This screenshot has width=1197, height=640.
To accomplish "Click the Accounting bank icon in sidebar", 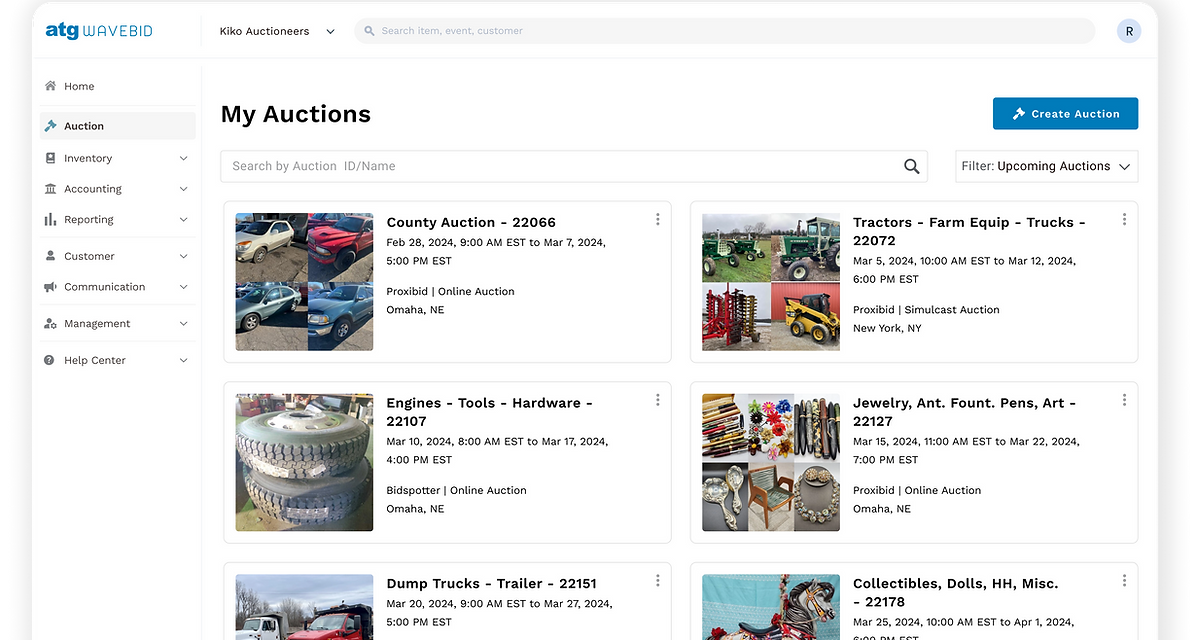I will point(50,189).
